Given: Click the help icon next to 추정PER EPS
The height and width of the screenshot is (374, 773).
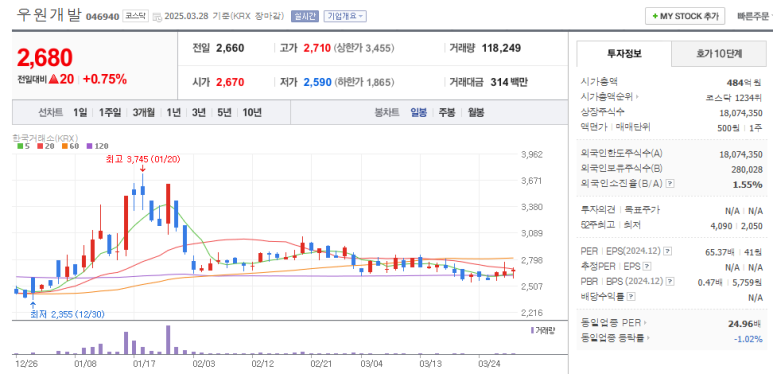Looking at the screenshot, I should (647, 267).
